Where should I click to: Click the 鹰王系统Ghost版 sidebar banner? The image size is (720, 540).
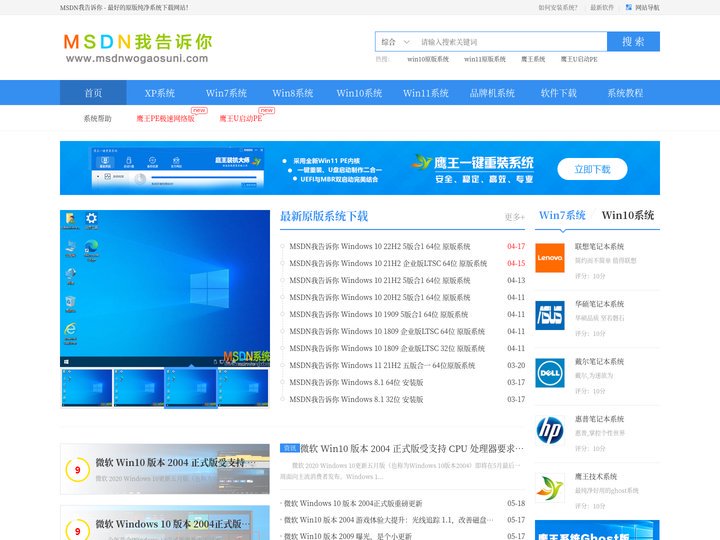click(x=597, y=530)
